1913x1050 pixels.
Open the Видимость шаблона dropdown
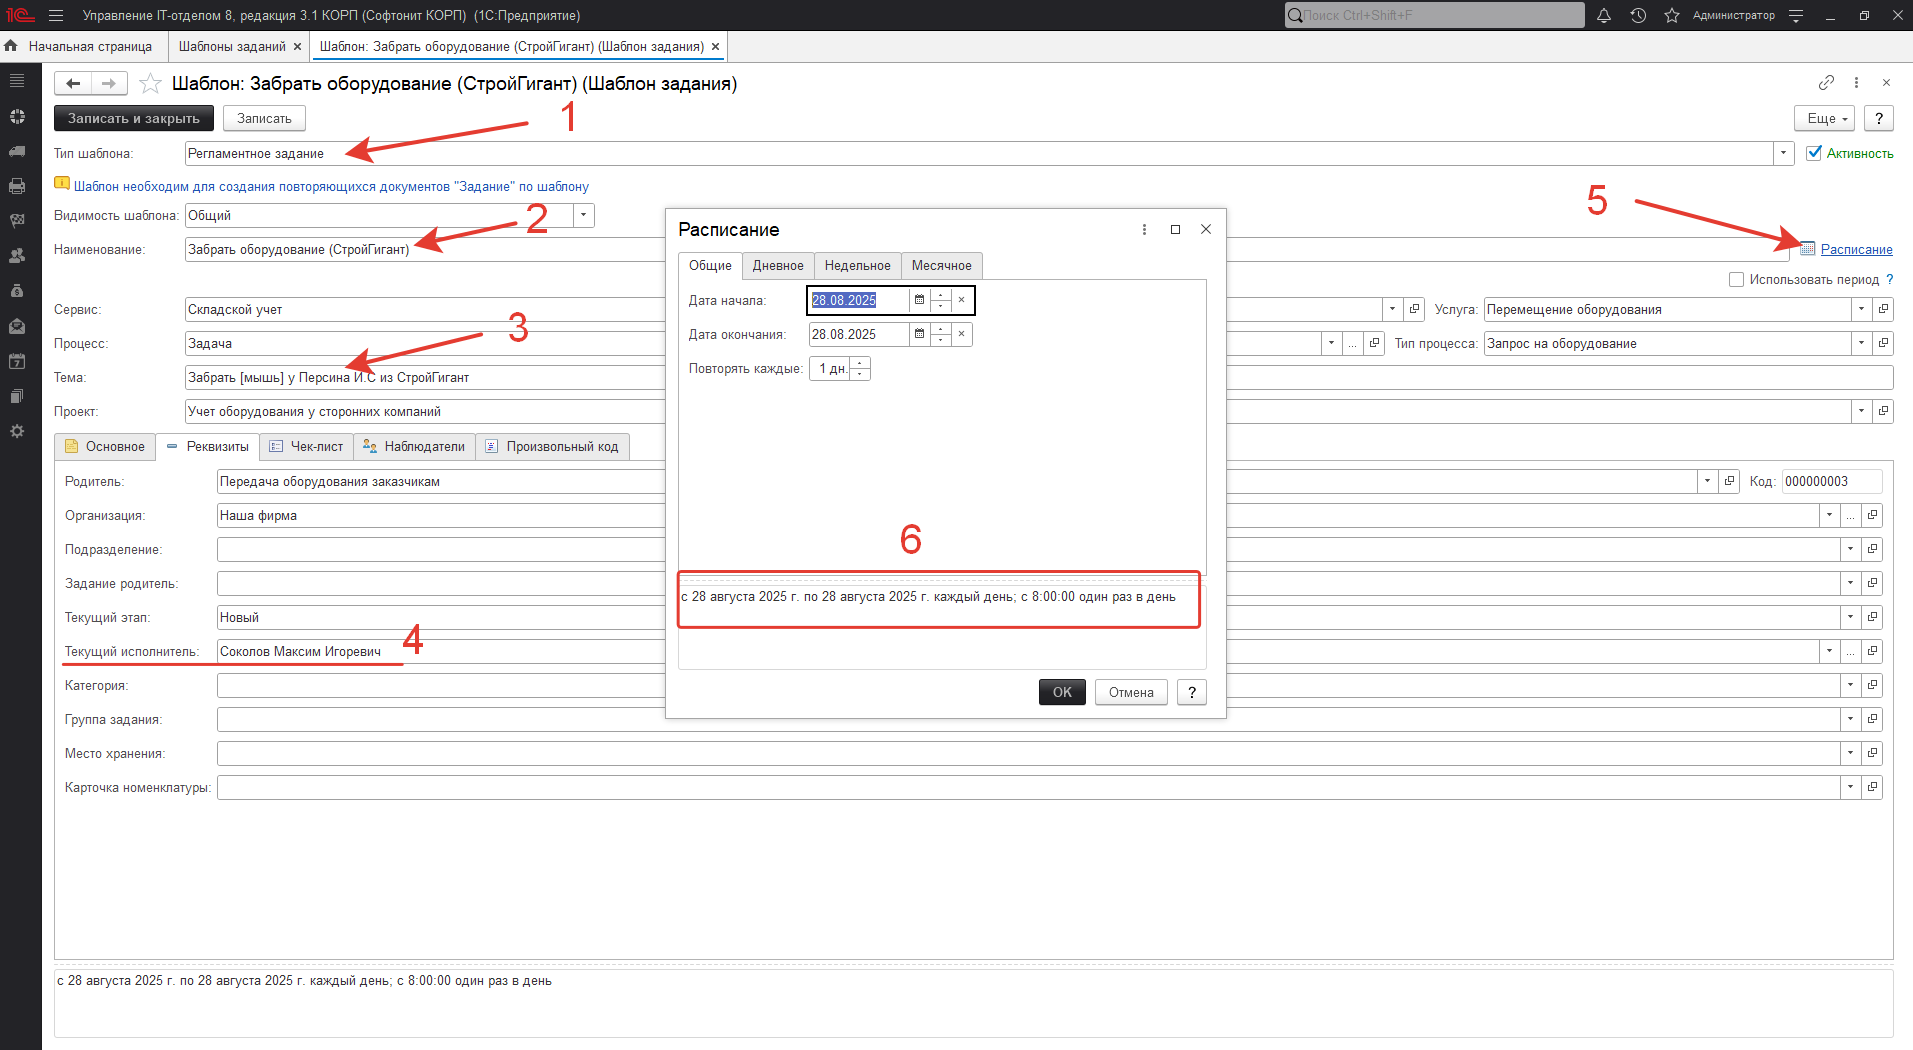point(584,215)
